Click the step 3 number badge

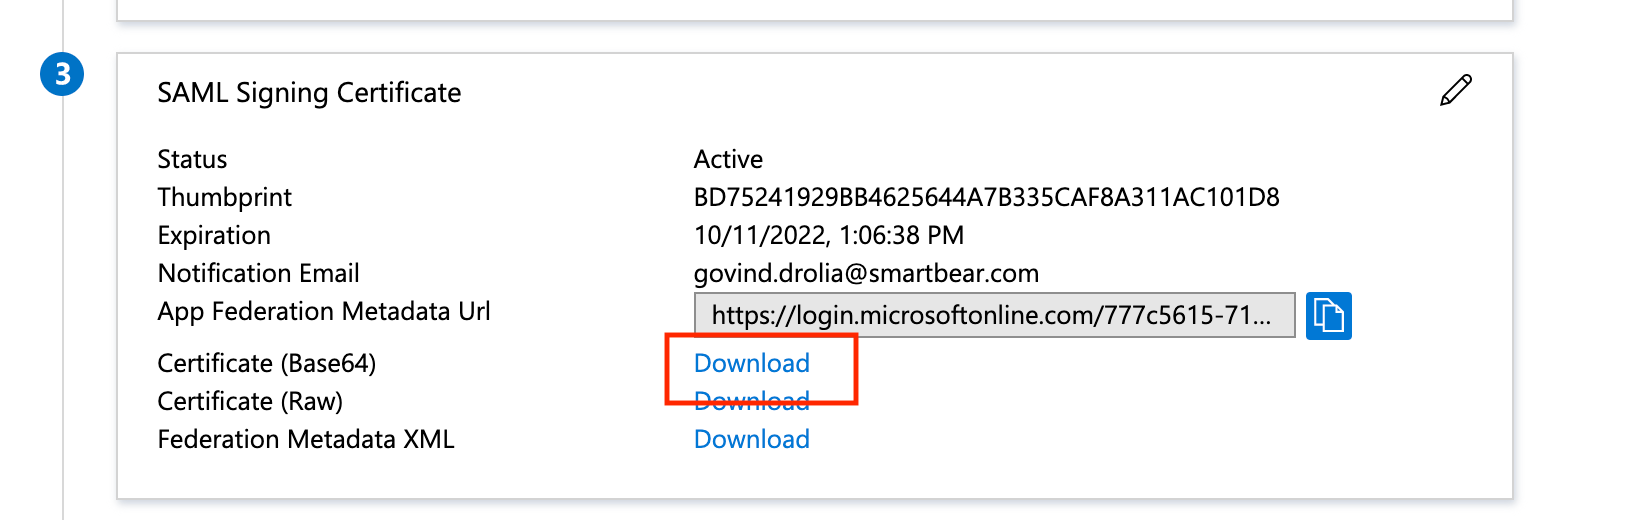[62, 75]
